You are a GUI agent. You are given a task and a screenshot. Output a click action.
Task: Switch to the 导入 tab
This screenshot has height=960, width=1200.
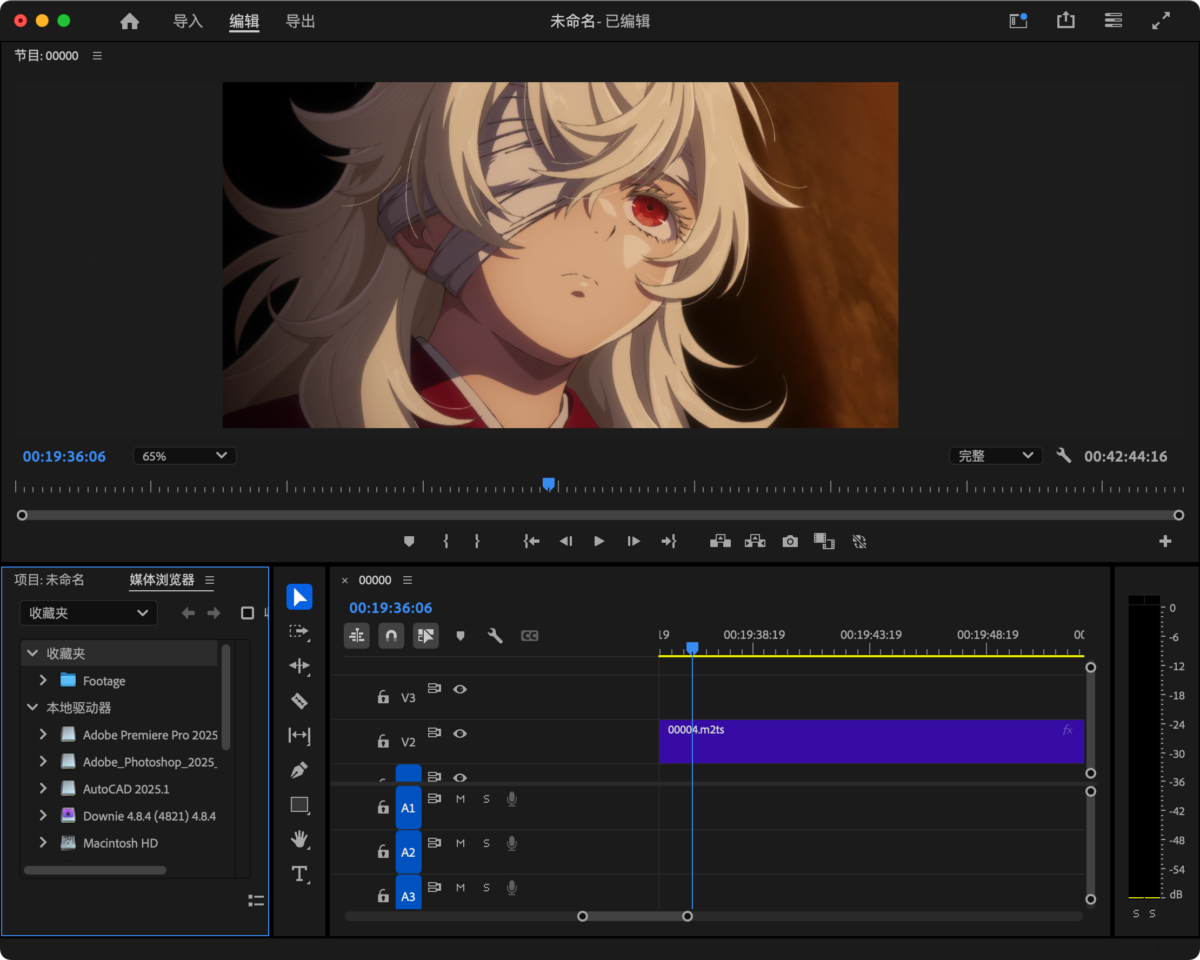pos(188,21)
